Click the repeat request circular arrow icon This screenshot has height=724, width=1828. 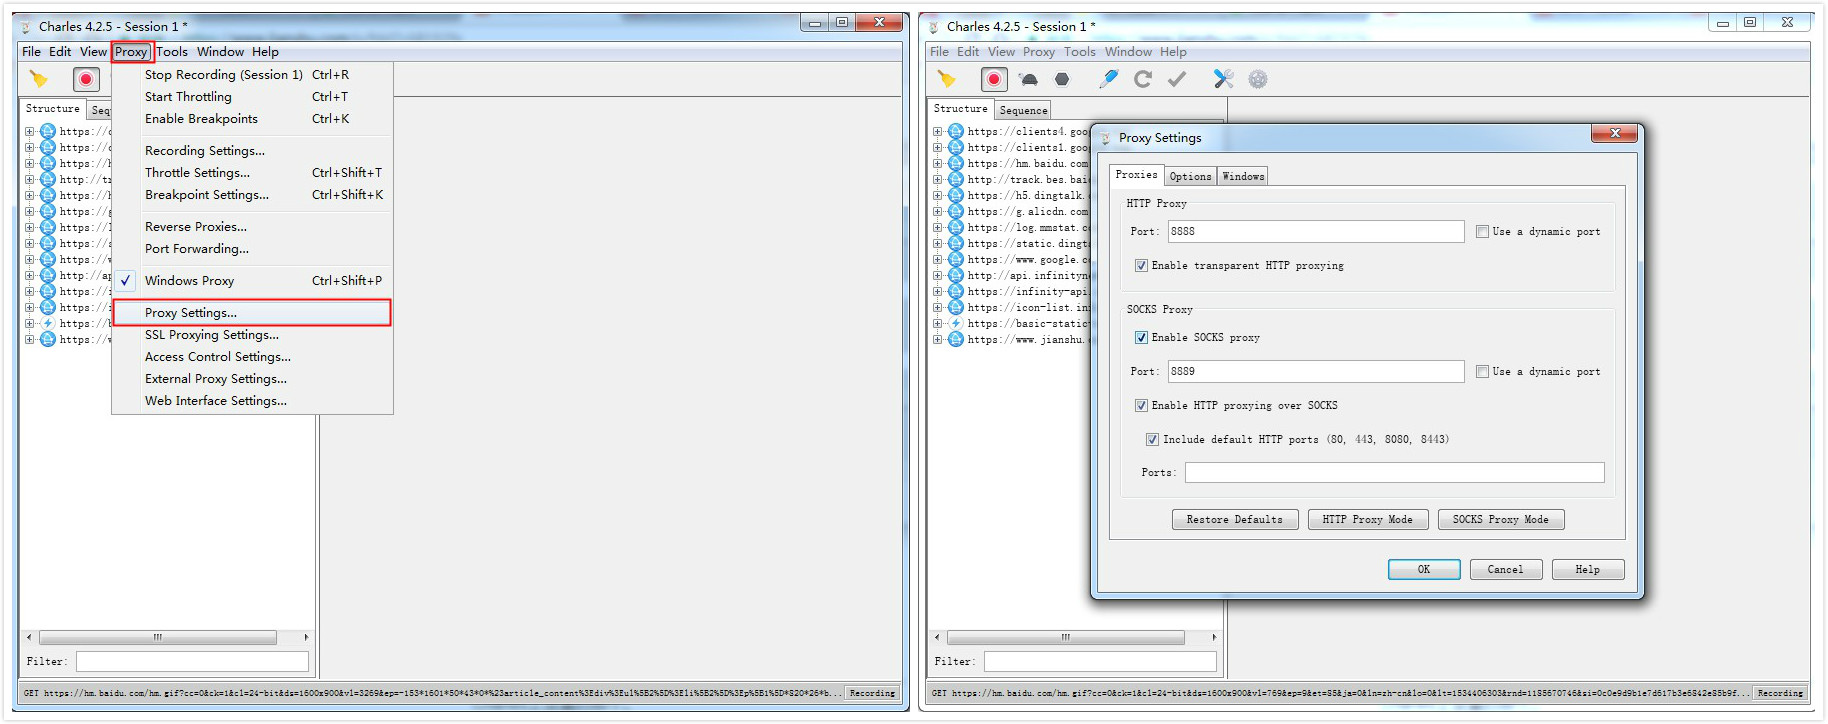tap(1143, 80)
